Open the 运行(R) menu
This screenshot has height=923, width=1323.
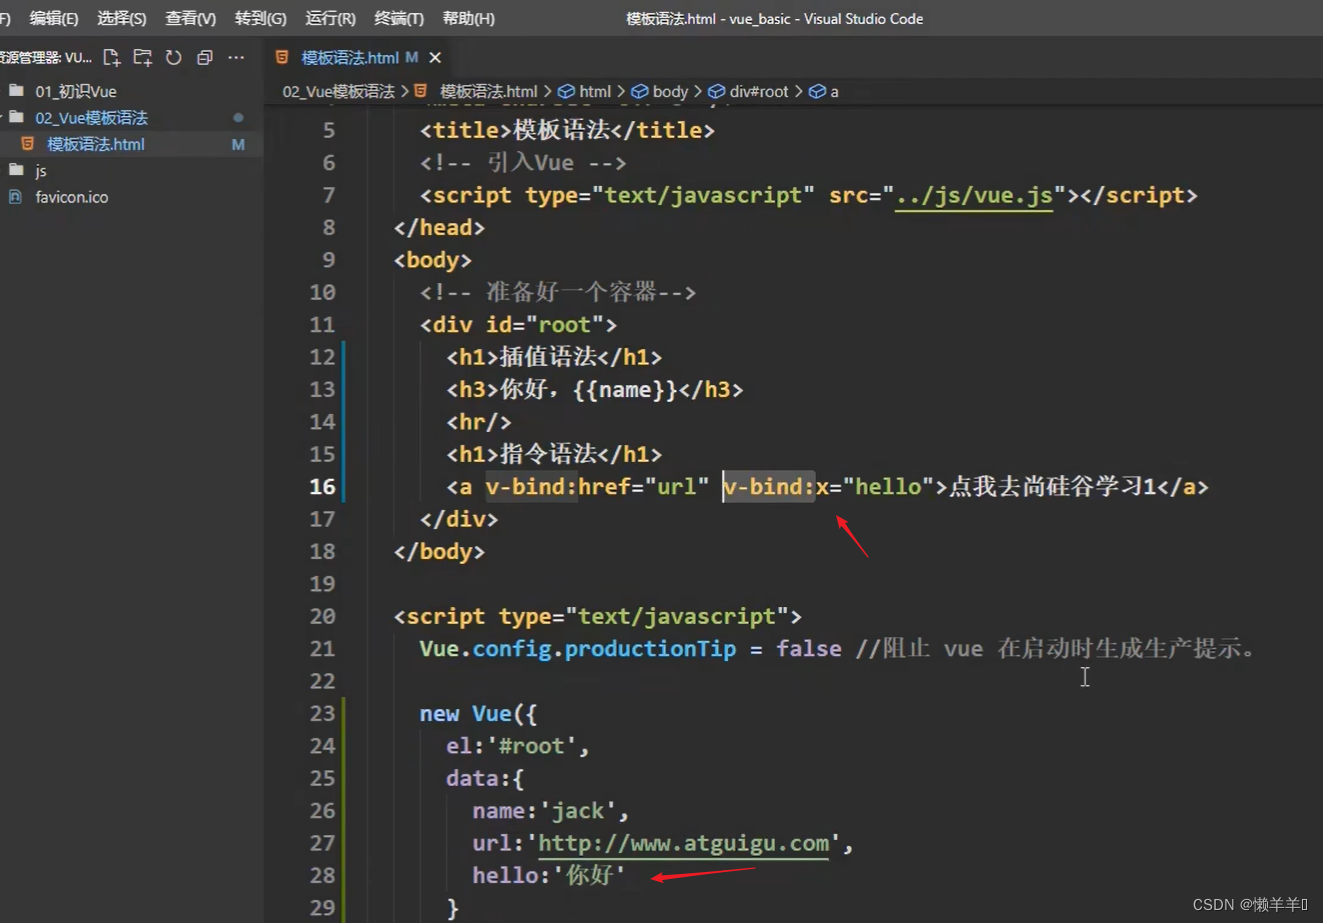[330, 18]
